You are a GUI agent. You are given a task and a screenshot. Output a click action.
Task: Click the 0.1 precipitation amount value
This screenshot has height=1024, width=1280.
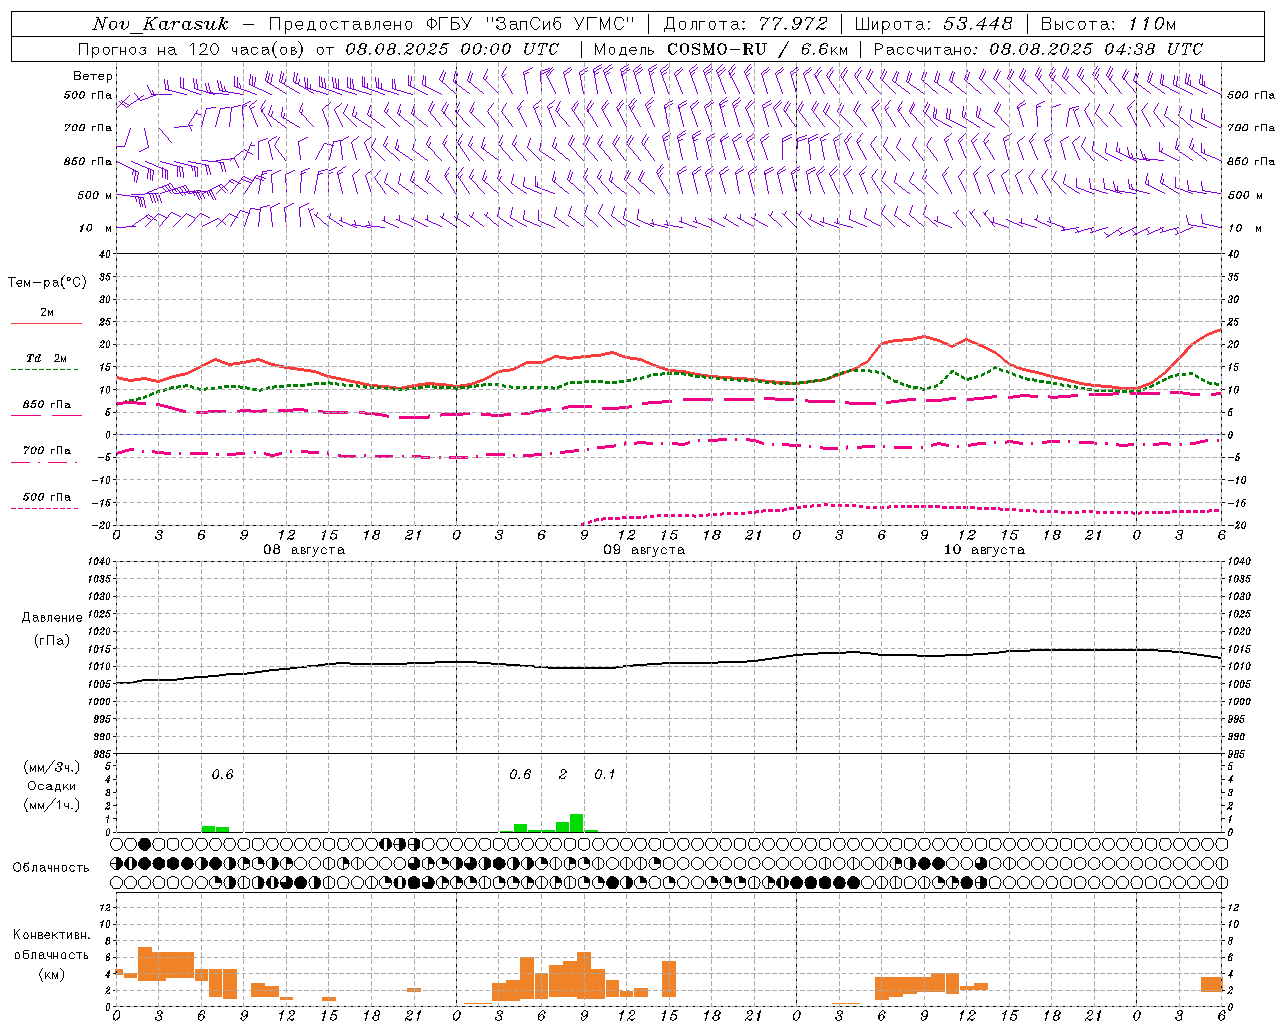(x=605, y=775)
